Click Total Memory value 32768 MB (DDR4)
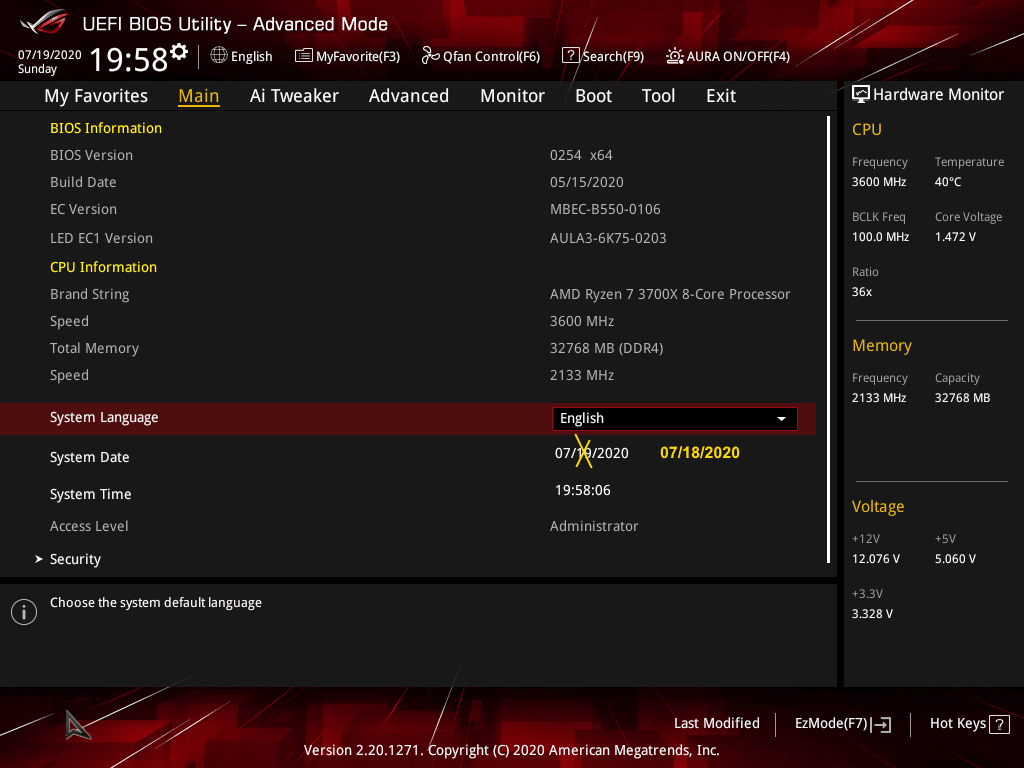 (607, 349)
